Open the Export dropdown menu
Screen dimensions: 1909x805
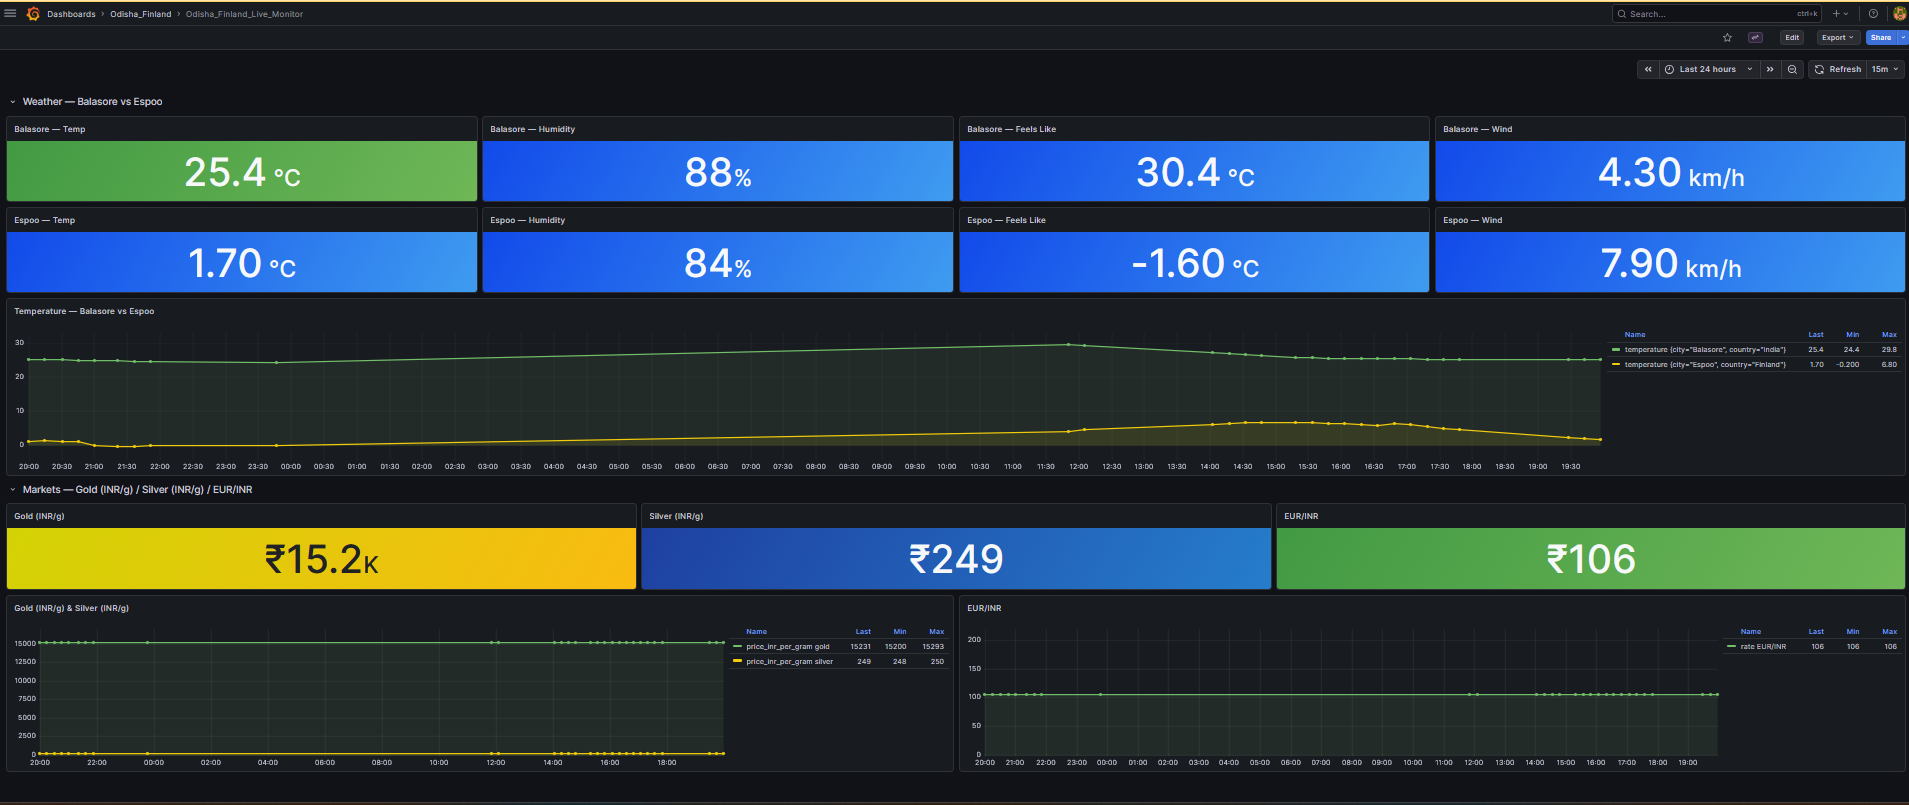coord(1837,38)
